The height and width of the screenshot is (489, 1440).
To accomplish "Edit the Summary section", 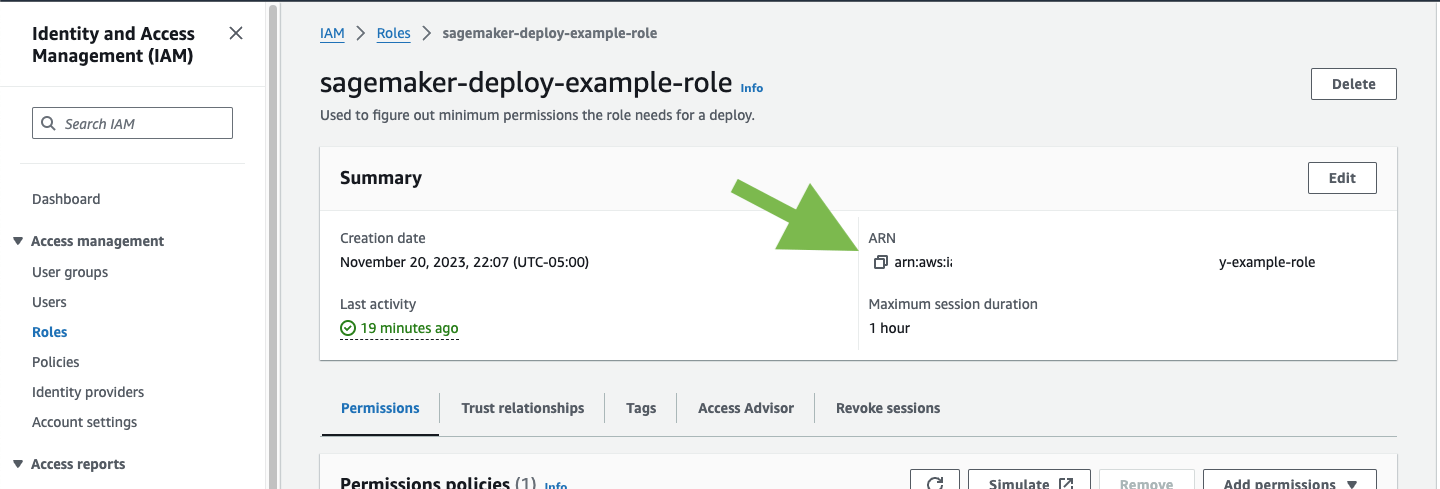I will click(x=1342, y=178).
